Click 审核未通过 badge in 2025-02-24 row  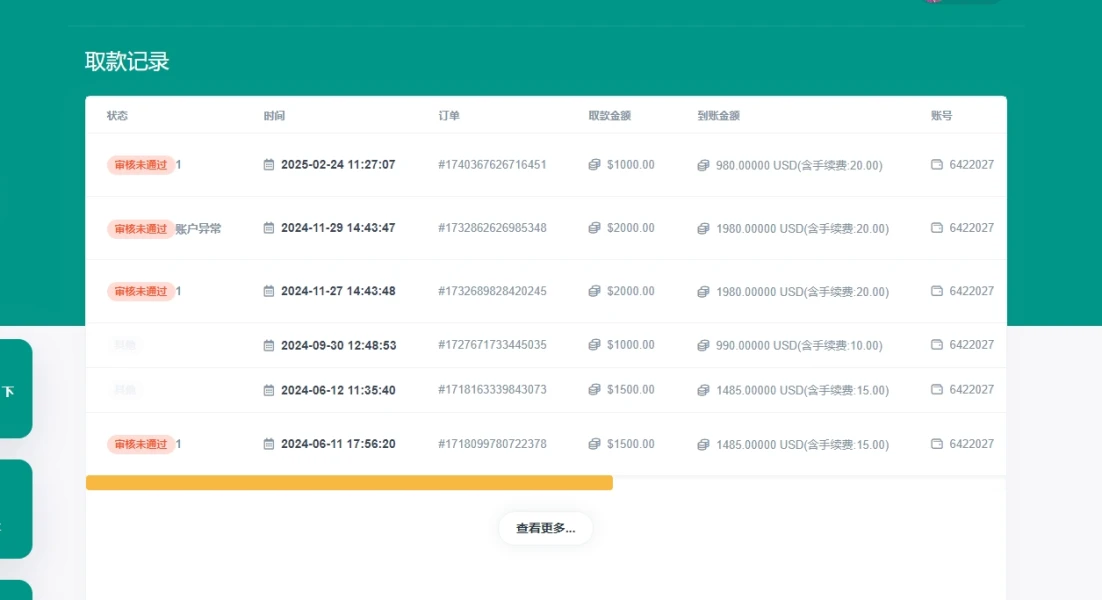[x=140, y=165]
